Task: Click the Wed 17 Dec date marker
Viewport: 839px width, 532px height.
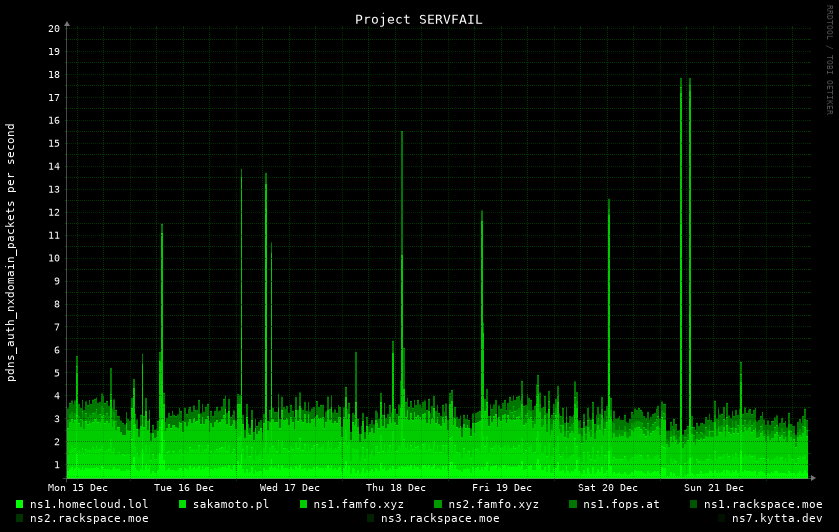Action: (x=290, y=488)
